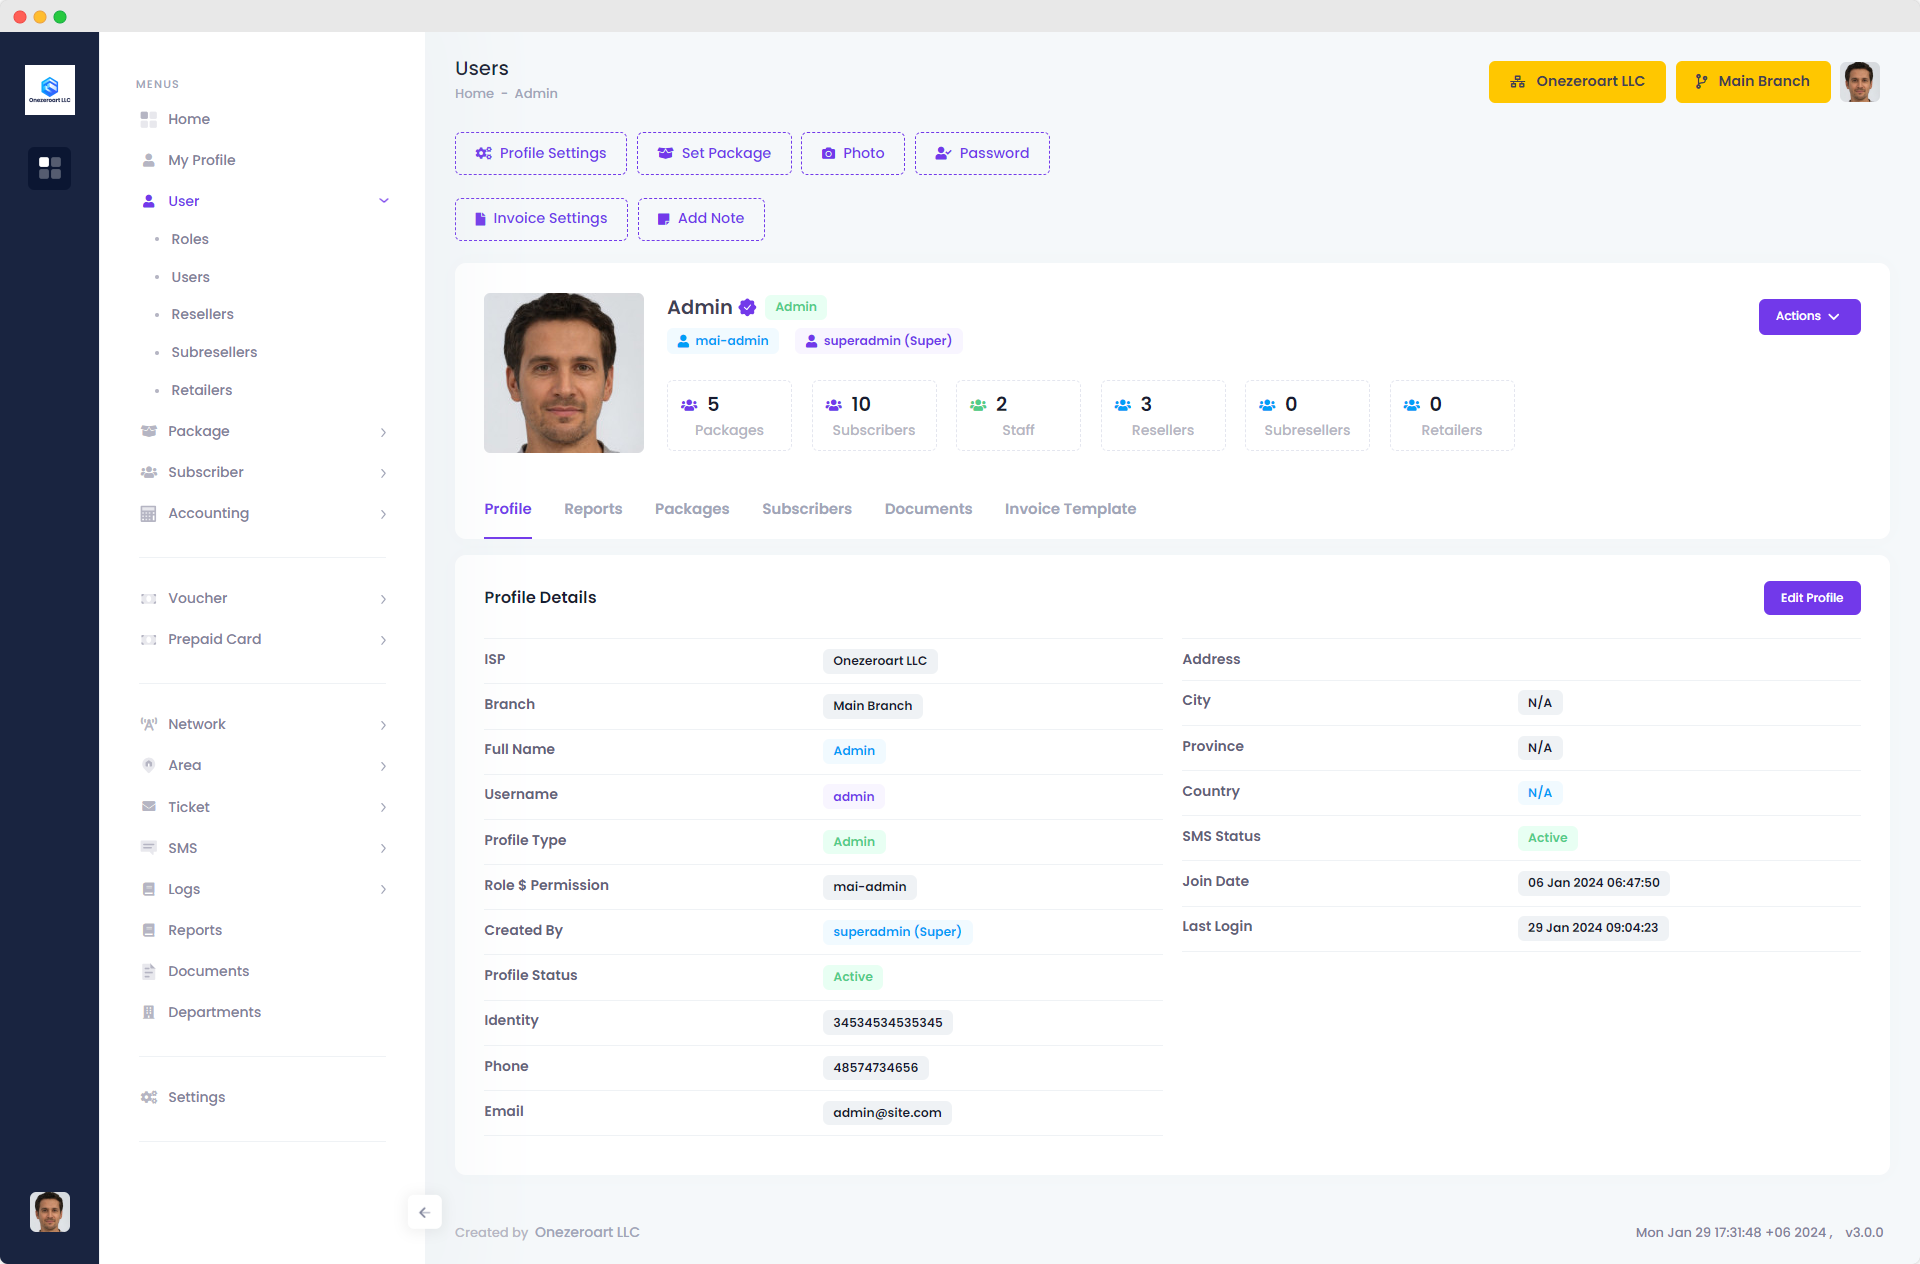This screenshot has width=1920, height=1264.
Task: Click the Package menu icon
Action: [148, 431]
